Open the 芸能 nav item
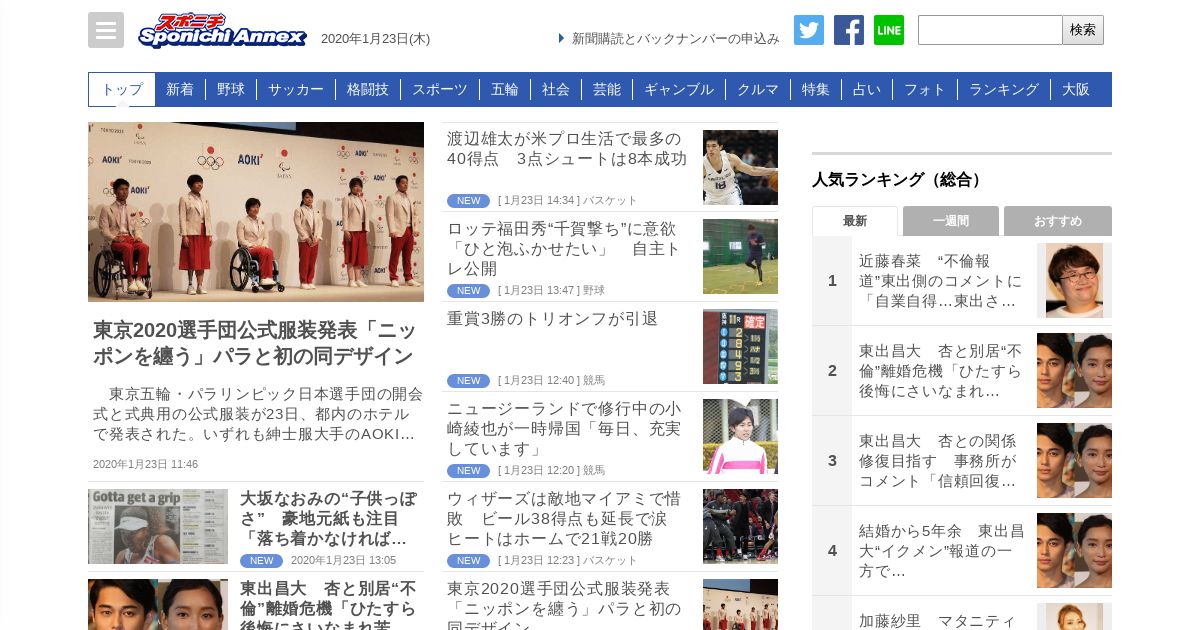The height and width of the screenshot is (630, 1200). click(x=607, y=89)
